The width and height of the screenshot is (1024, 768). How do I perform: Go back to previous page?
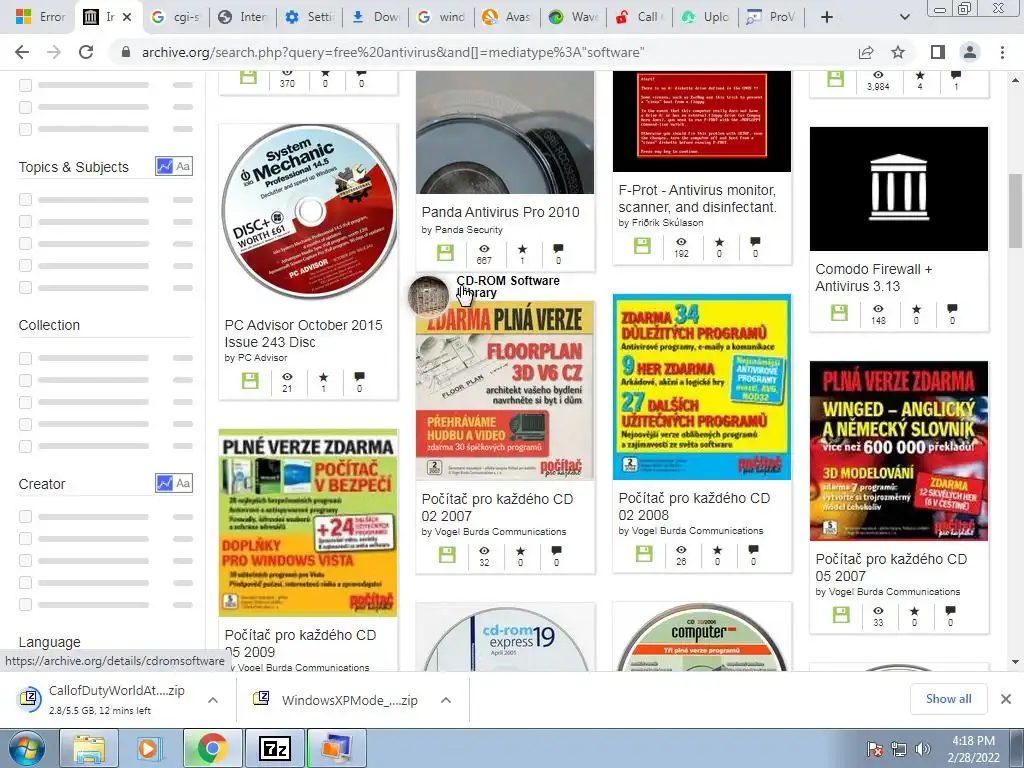[22, 52]
